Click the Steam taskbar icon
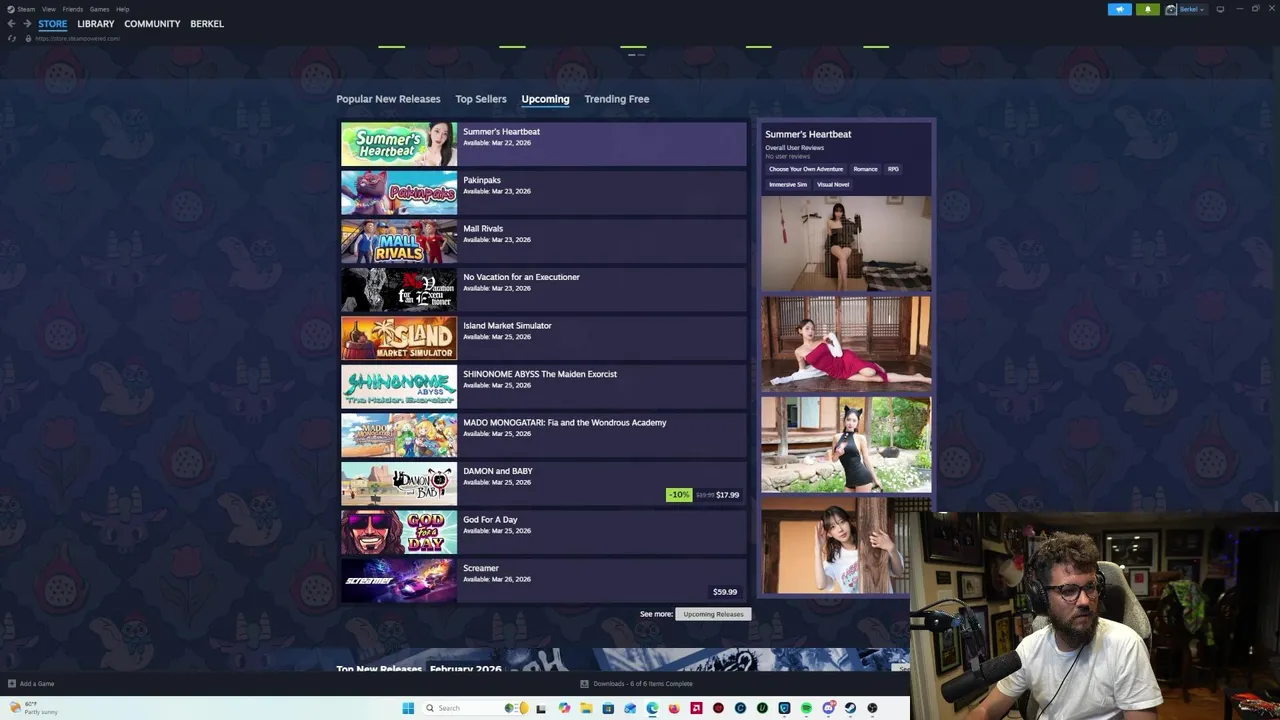1280x720 pixels. coord(850,708)
